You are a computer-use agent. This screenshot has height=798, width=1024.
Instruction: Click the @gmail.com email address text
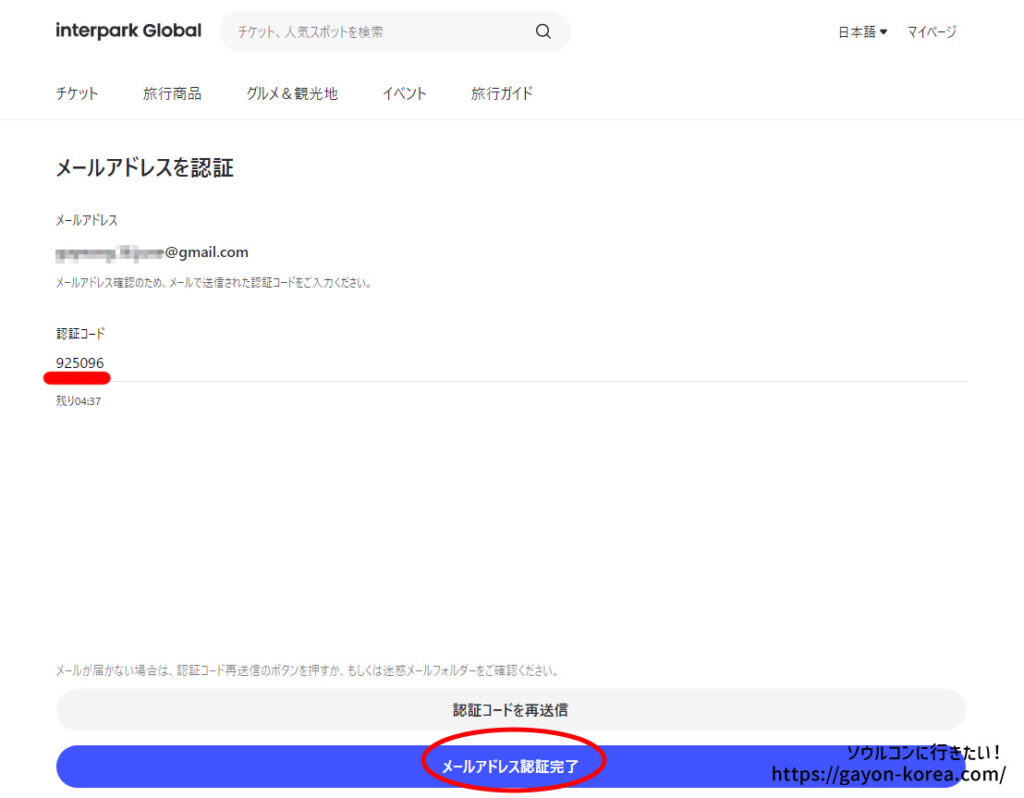(x=152, y=253)
